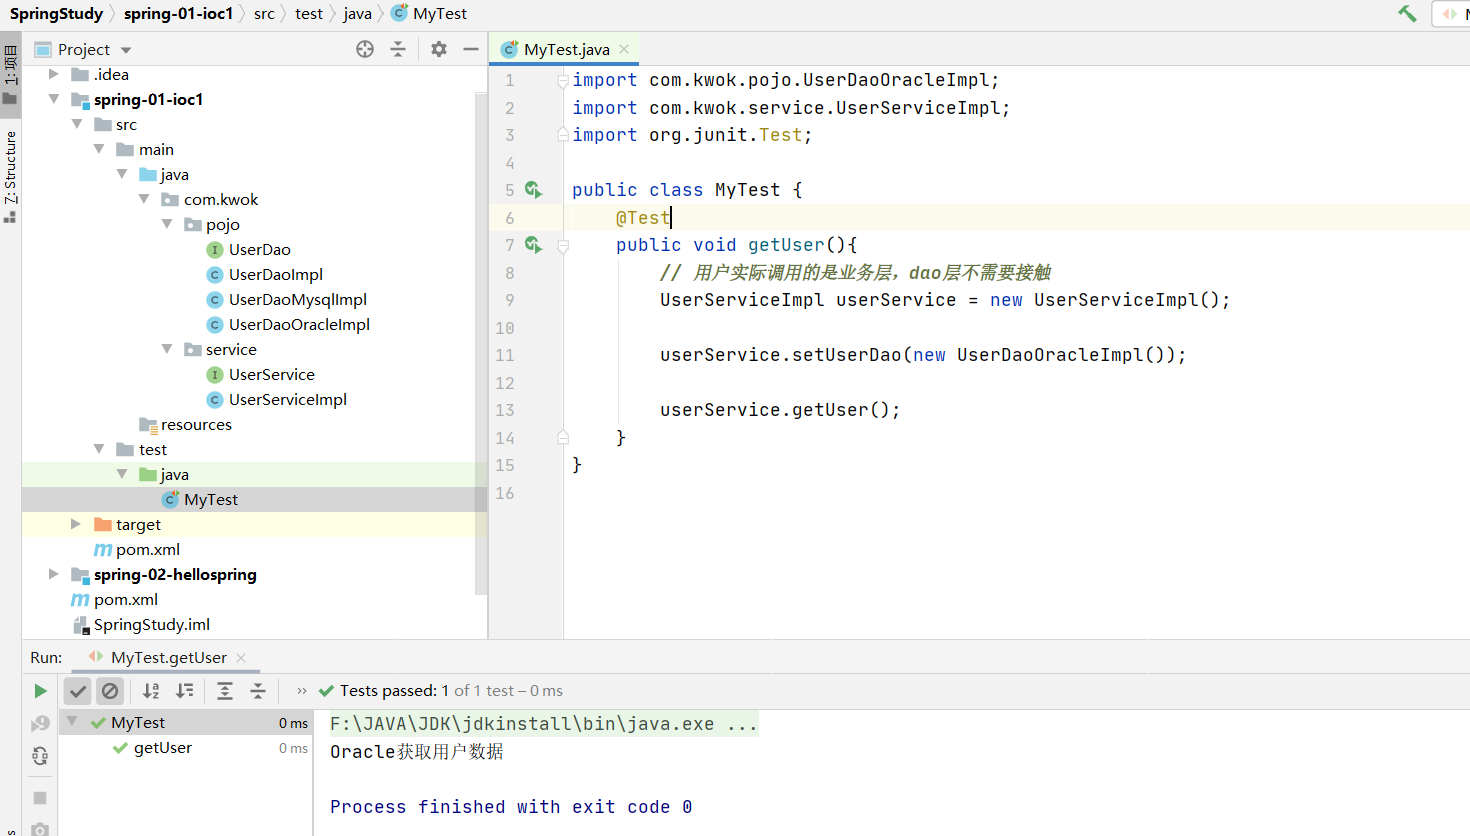
Task: Click SpringStudy in the breadcrumb bar
Action: (x=56, y=14)
